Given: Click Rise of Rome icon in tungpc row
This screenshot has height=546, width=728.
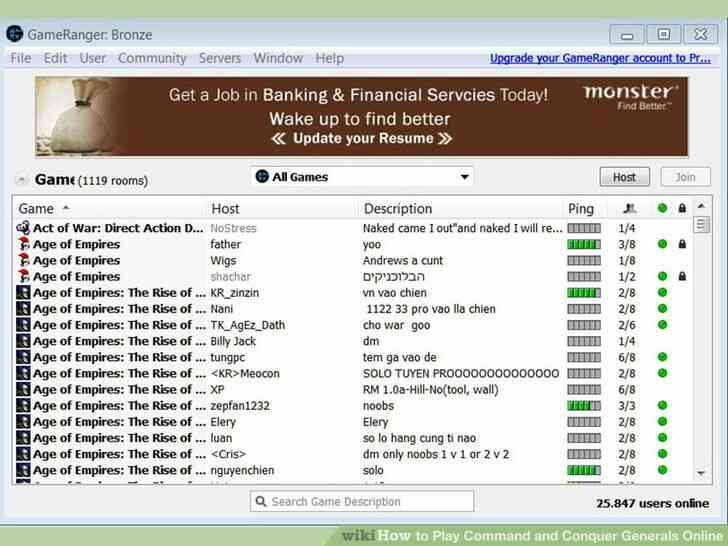Looking at the screenshot, I should (x=23, y=358).
